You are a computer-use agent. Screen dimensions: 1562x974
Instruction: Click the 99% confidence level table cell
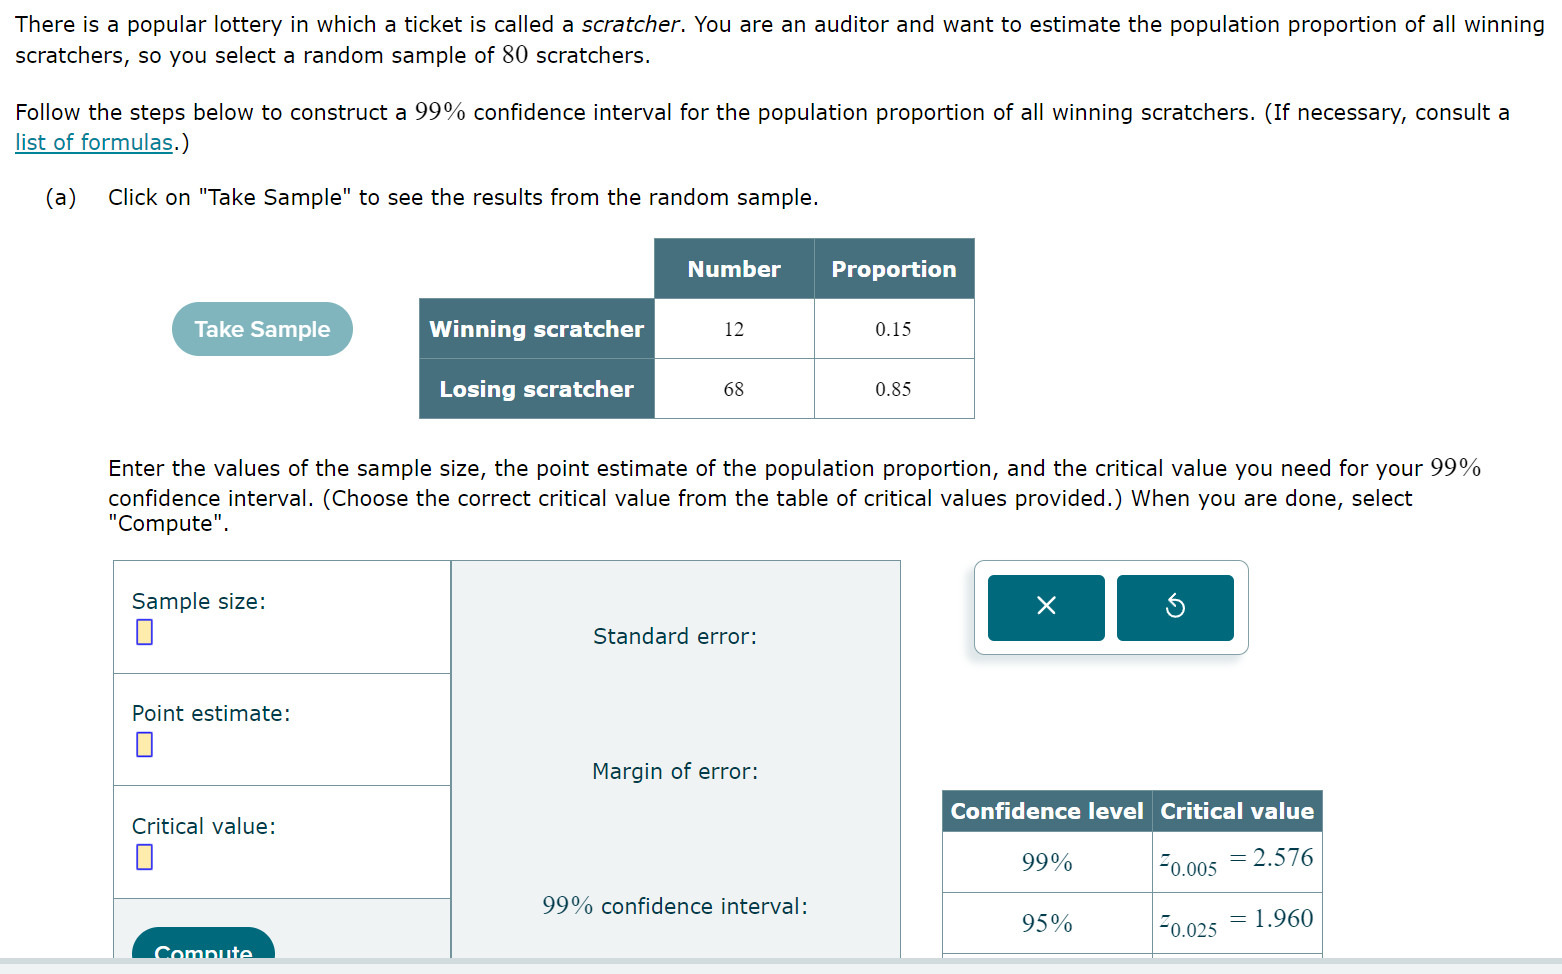pyautogui.click(x=1046, y=862)
